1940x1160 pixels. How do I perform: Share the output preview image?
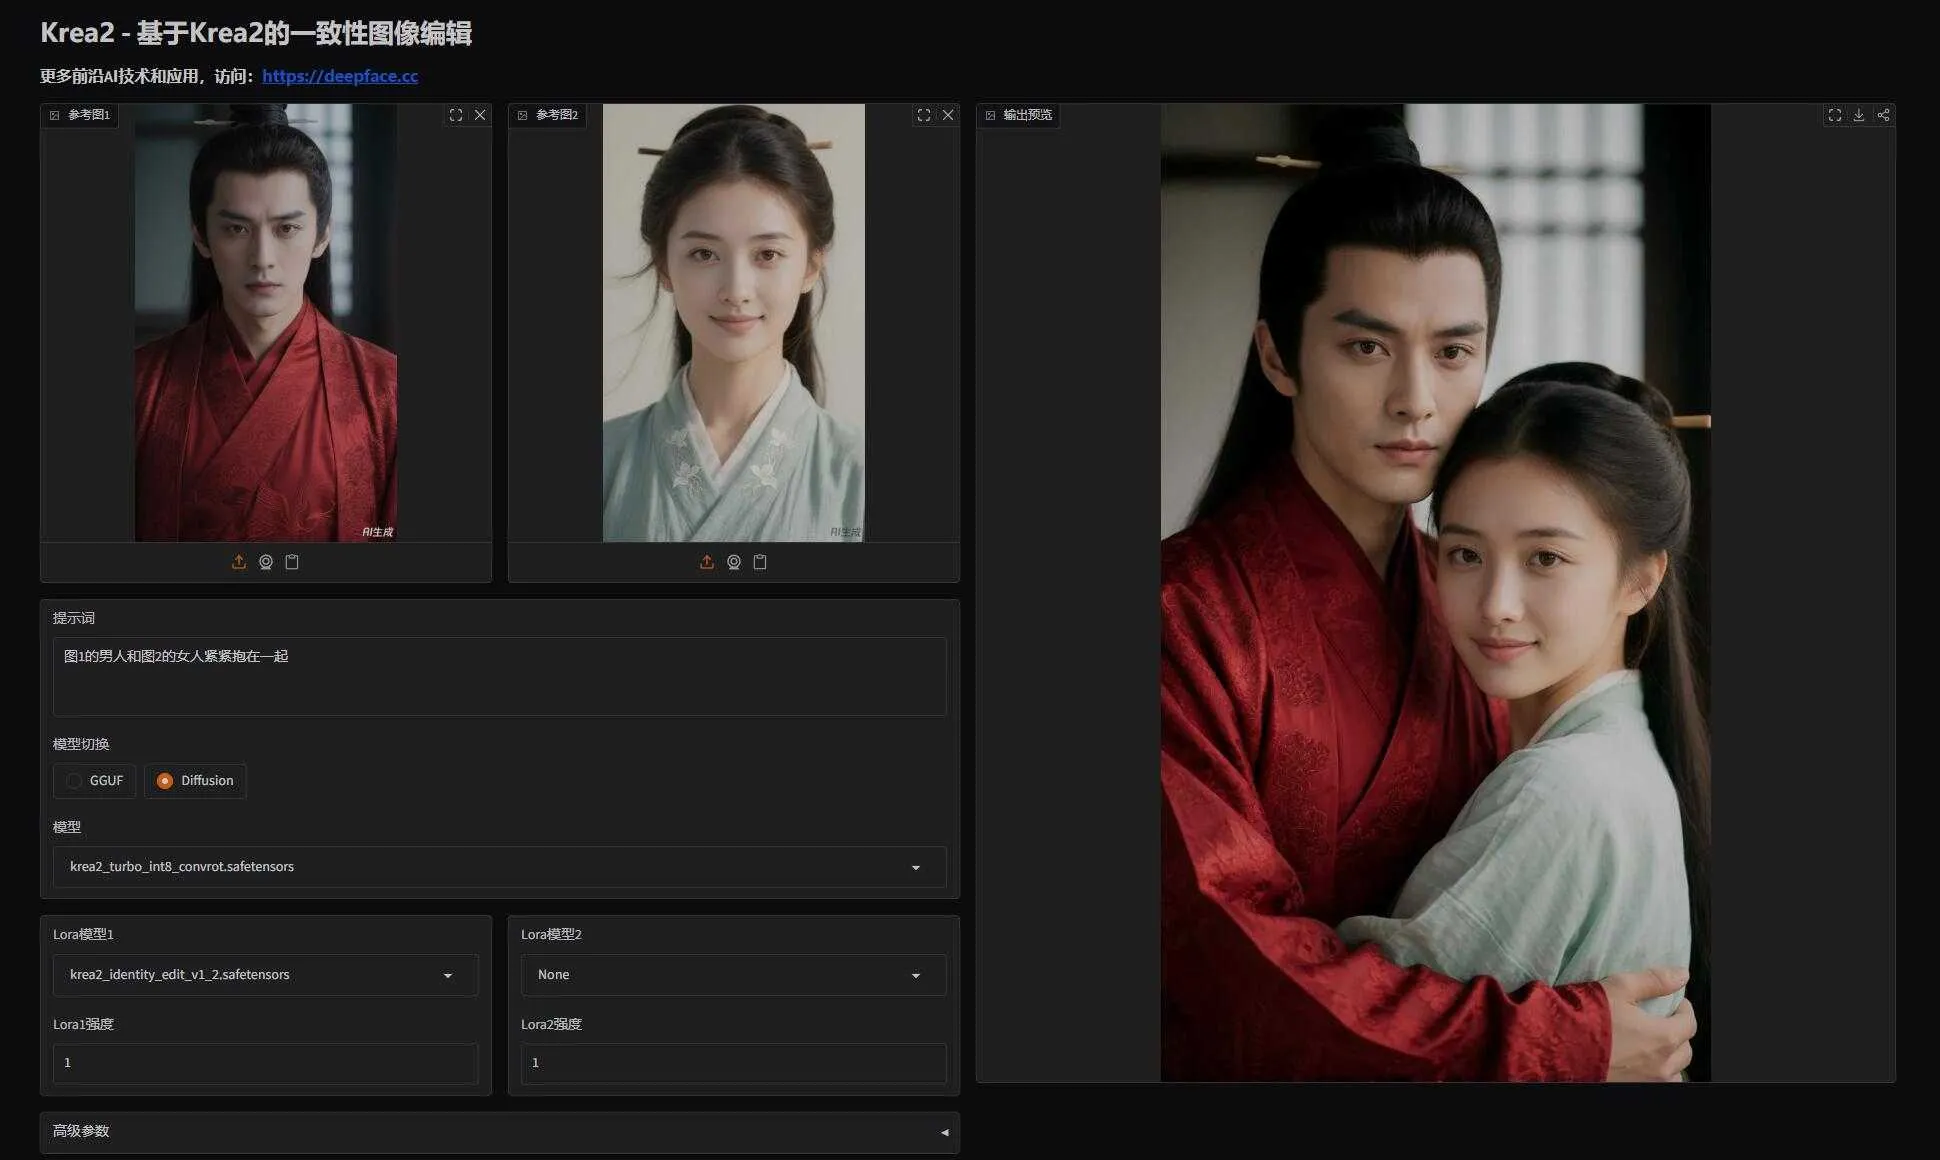tap(1883, 115)
